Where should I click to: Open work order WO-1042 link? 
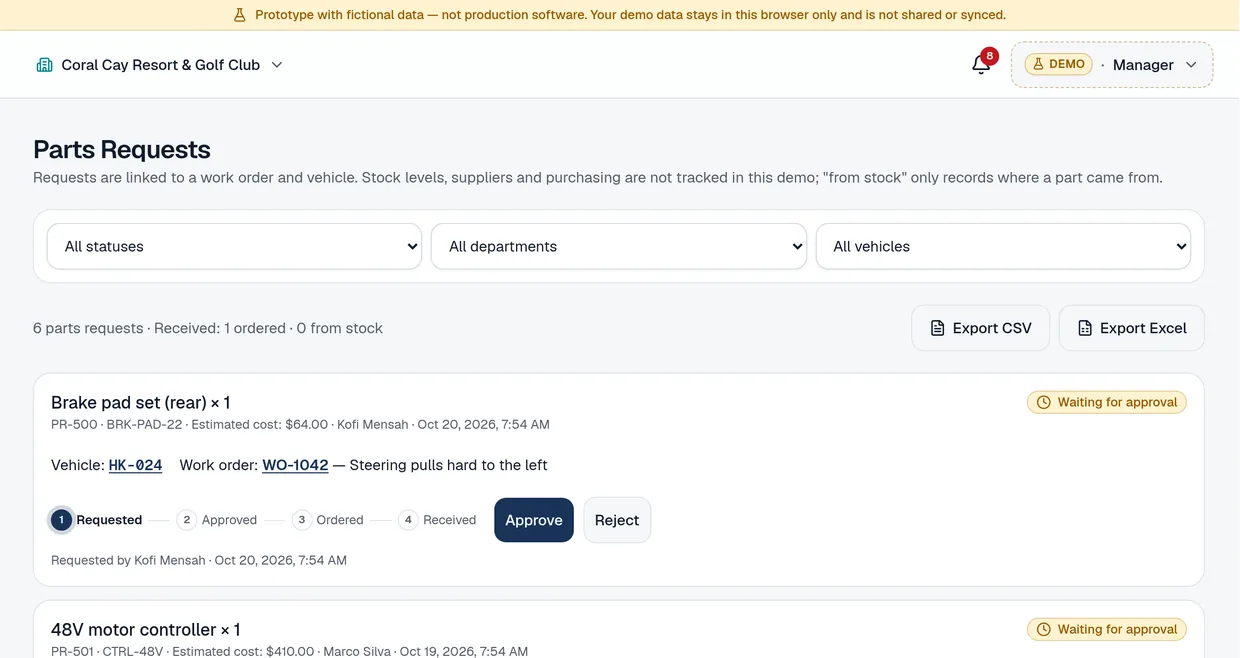(295, 465)
